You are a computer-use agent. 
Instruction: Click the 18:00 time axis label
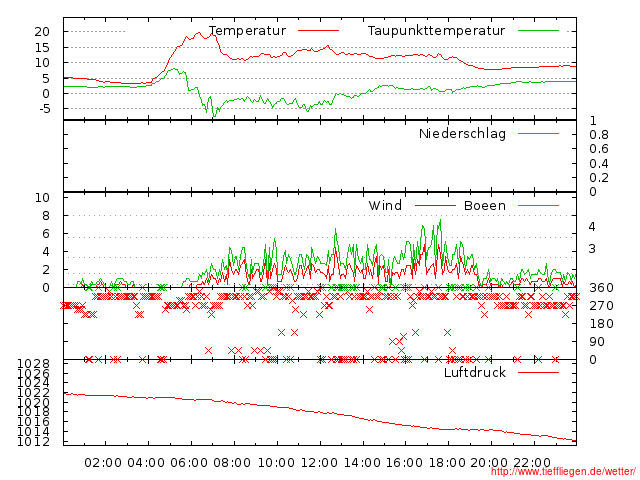click(x=447, y=463)
